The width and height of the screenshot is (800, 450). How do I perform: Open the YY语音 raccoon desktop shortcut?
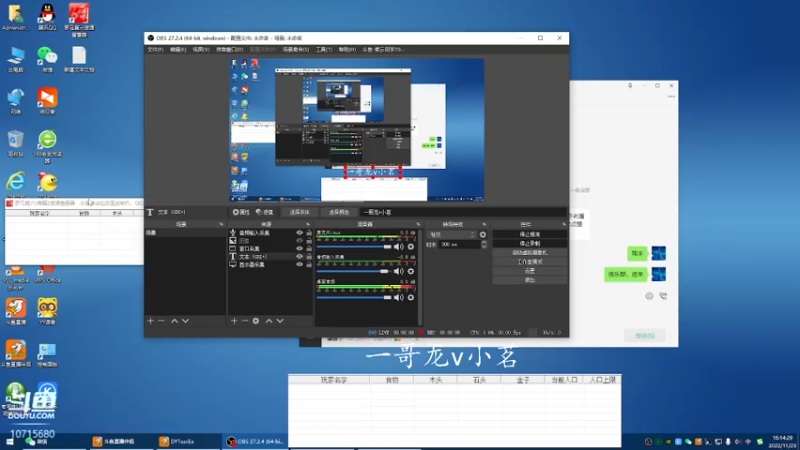point(47,311)
